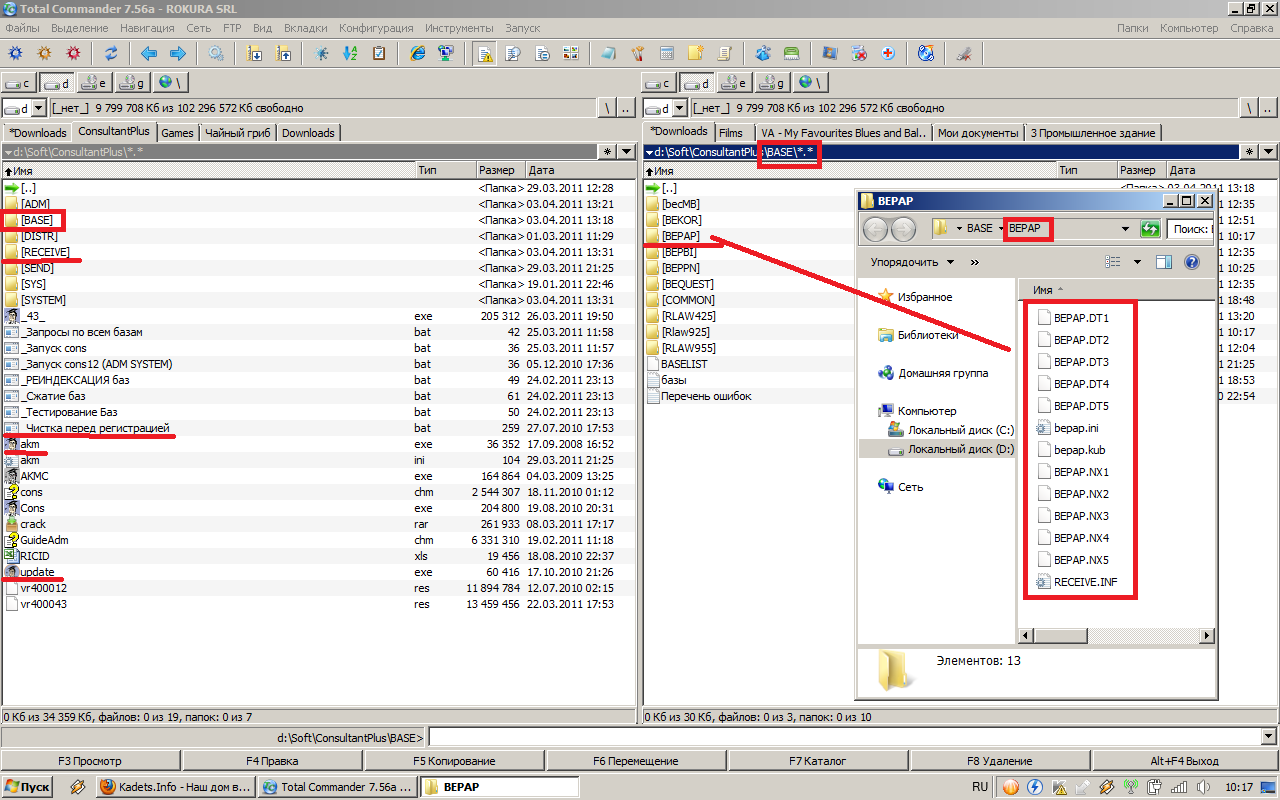This screenshot has height=800, width=1280.
Task: Click F8 Удаление button
Action: (x=1000, y=761)
